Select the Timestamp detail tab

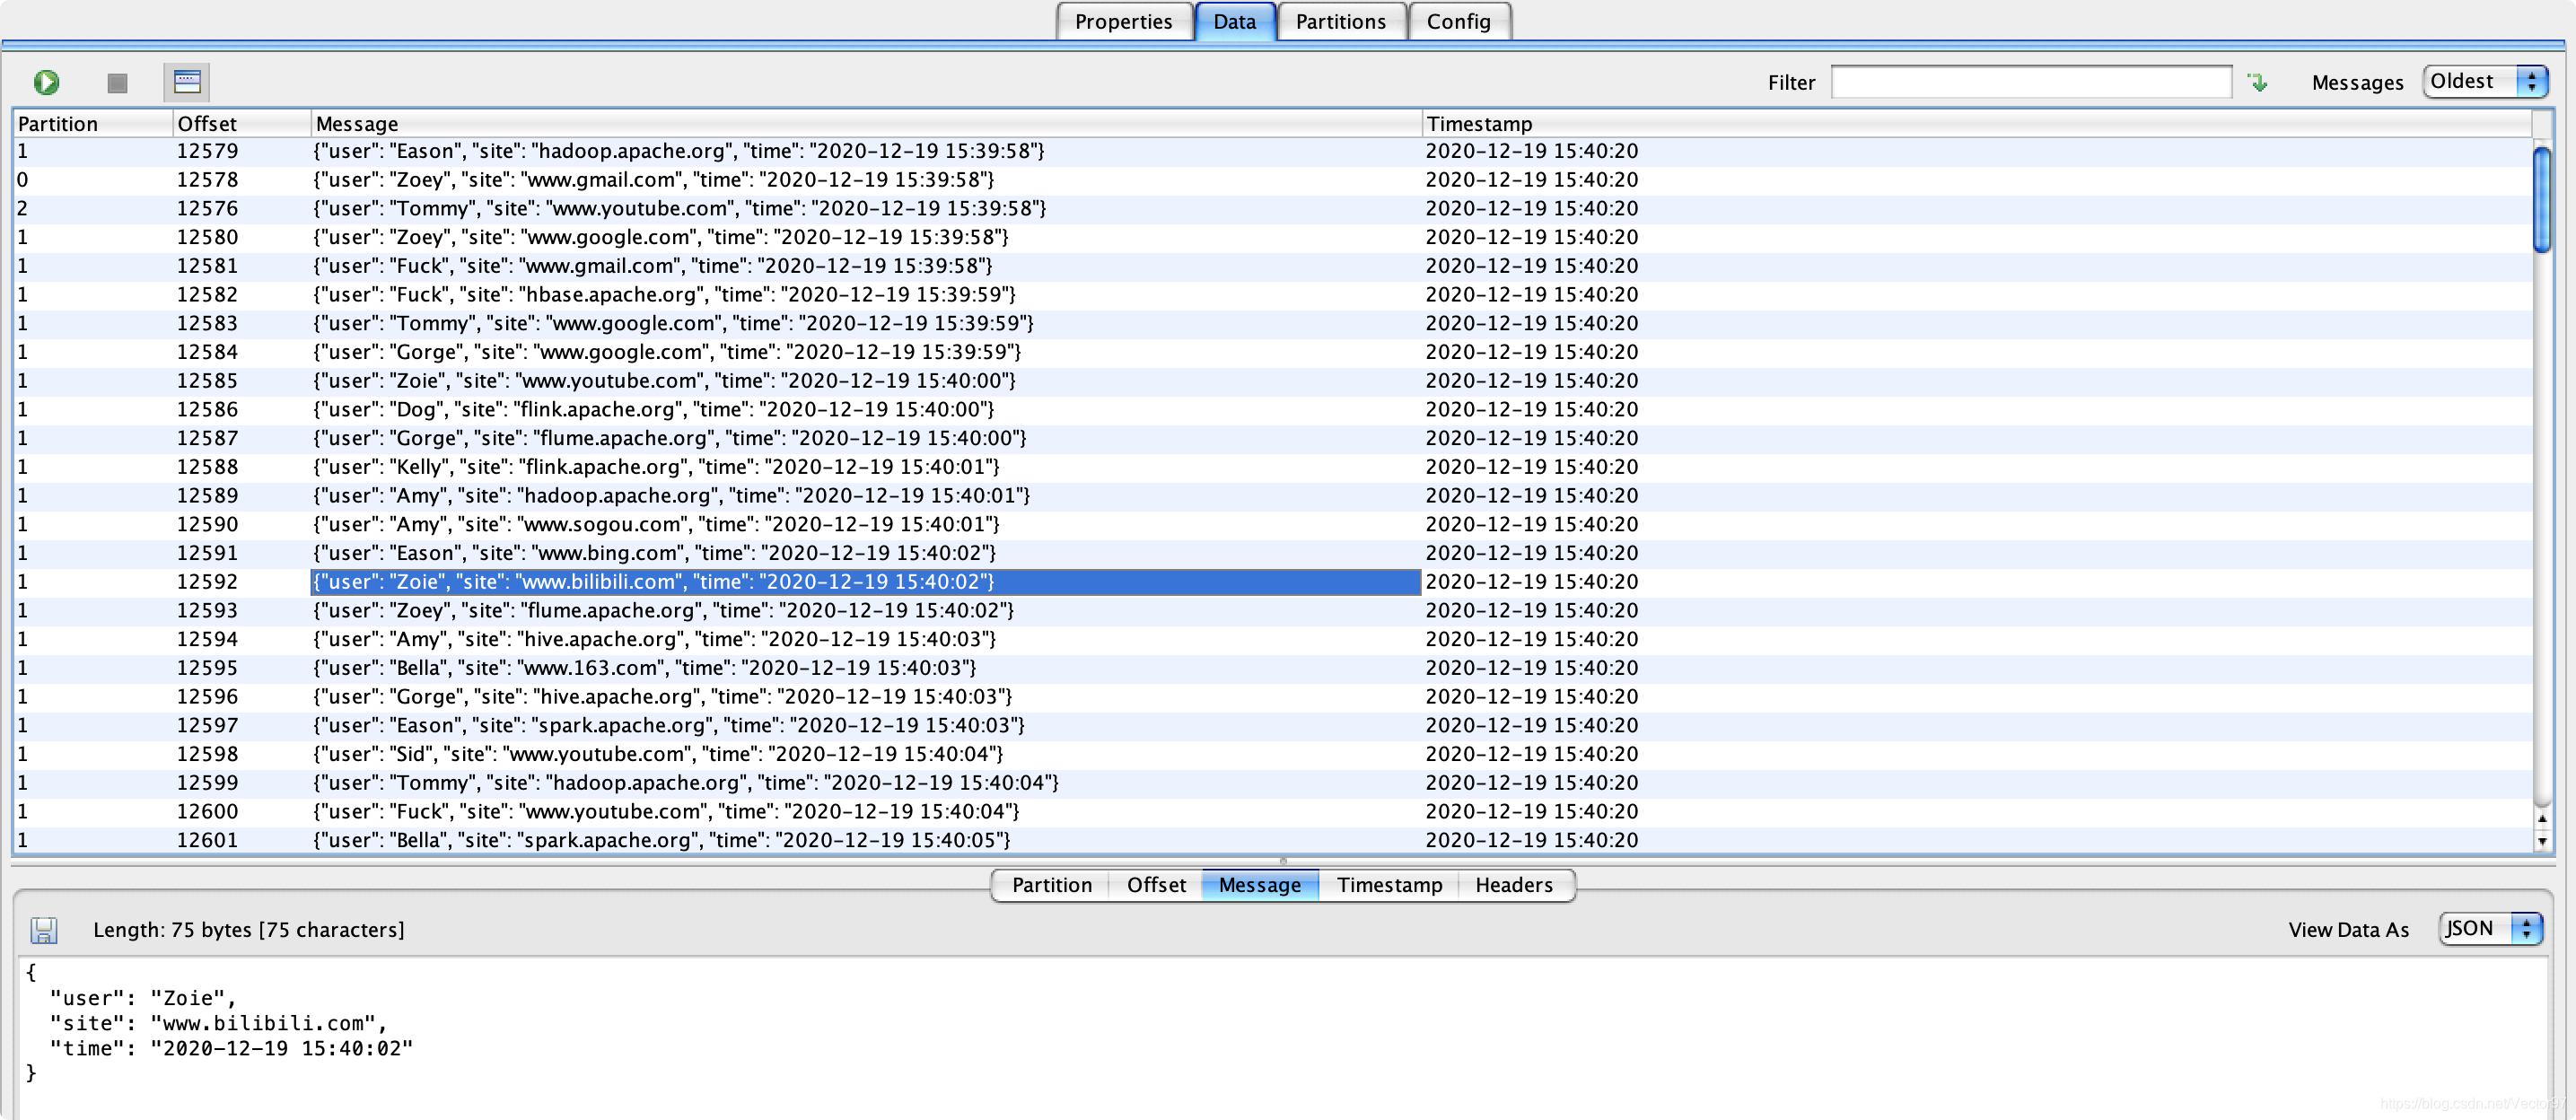click(1389, 885)
